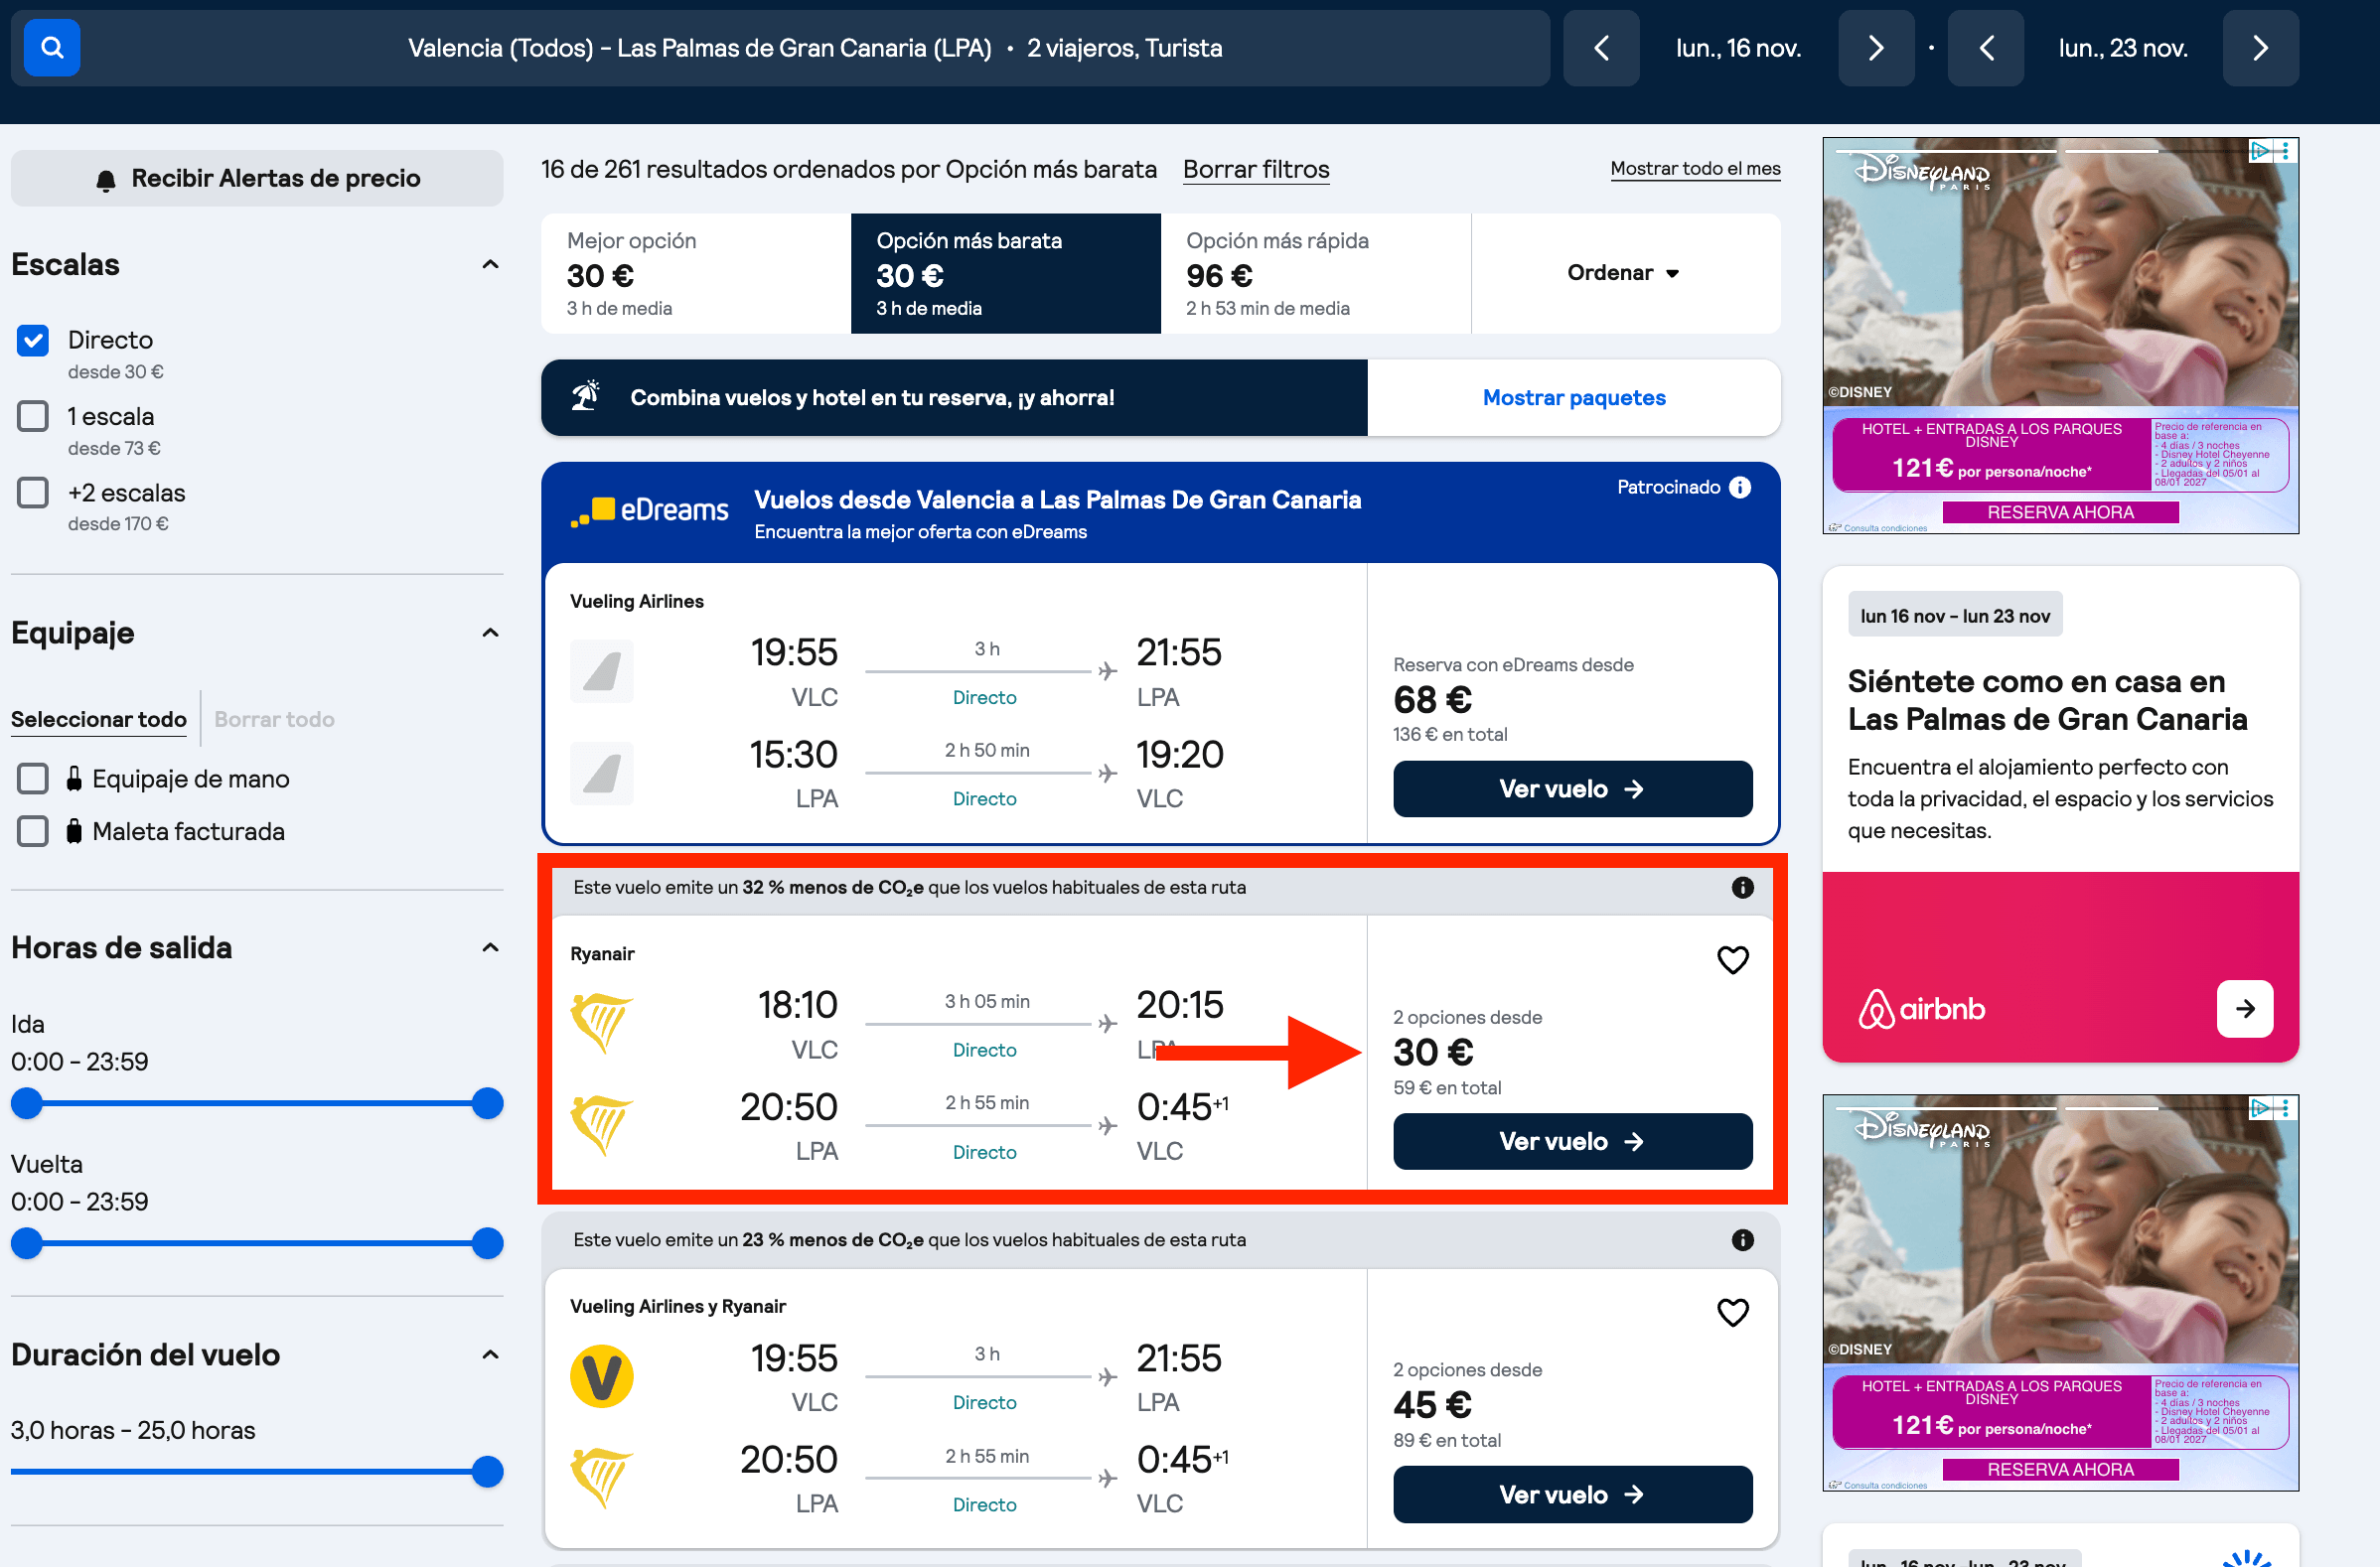Click Borrar todo under Equipaje

click(x=274, y=720)
